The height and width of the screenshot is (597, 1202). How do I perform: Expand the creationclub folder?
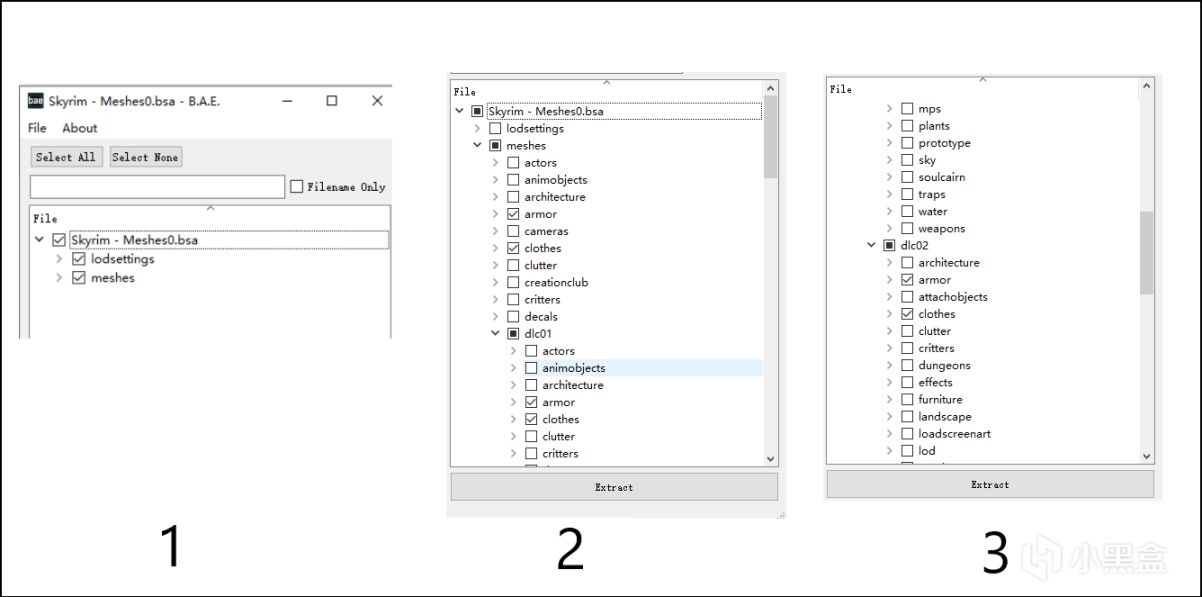[495, 282]
